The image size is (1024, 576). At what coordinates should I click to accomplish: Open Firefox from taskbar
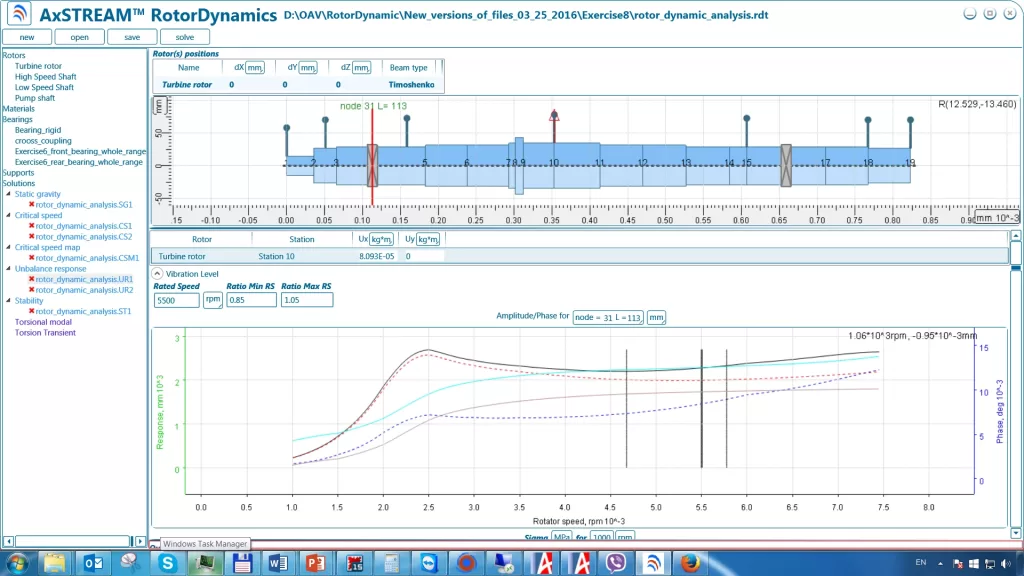coord(690,563)
